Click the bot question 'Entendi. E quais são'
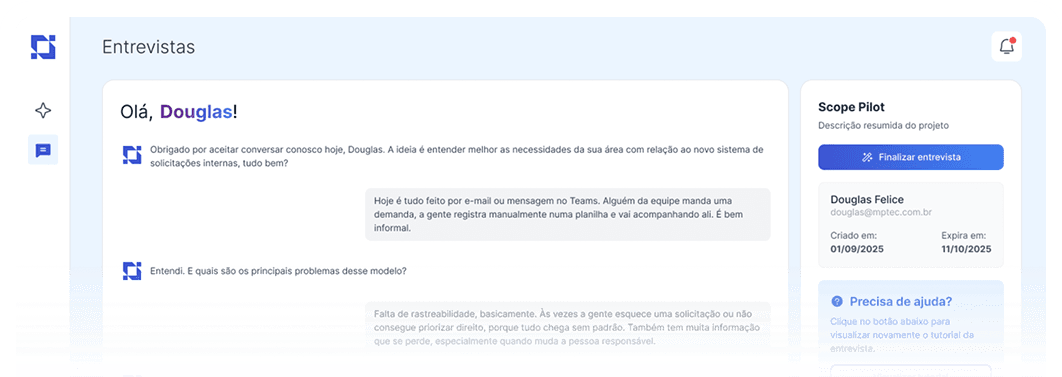Viewport: 1062px width, 377px height. click(278, 271)
